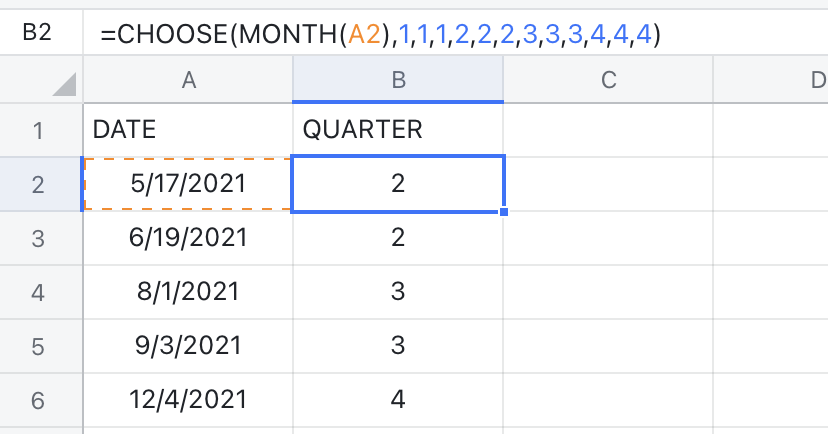Select cell containing 12/4/2021

187,399
